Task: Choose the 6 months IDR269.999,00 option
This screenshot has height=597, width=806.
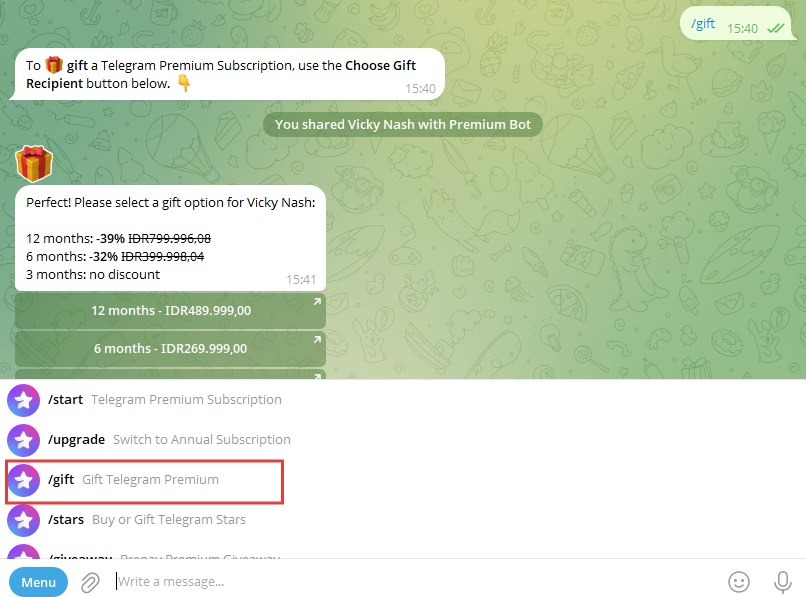Action: tap(171, 349)
